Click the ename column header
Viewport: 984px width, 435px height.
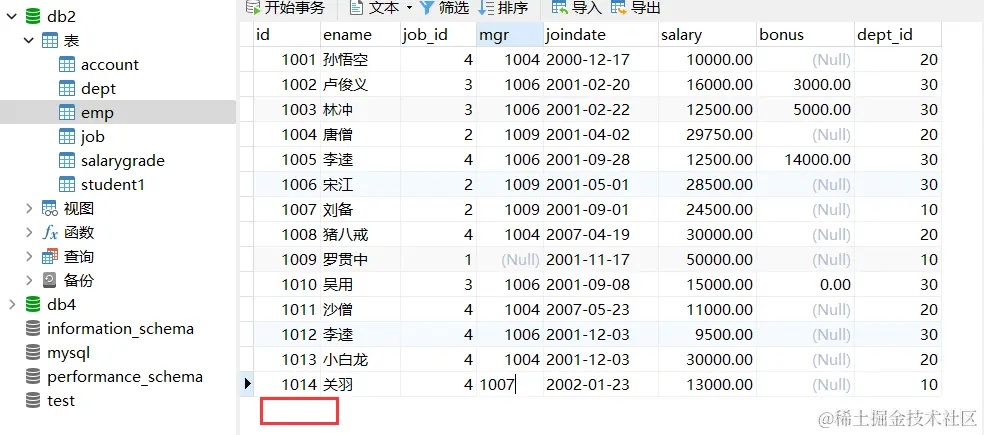tap(360, 35)
